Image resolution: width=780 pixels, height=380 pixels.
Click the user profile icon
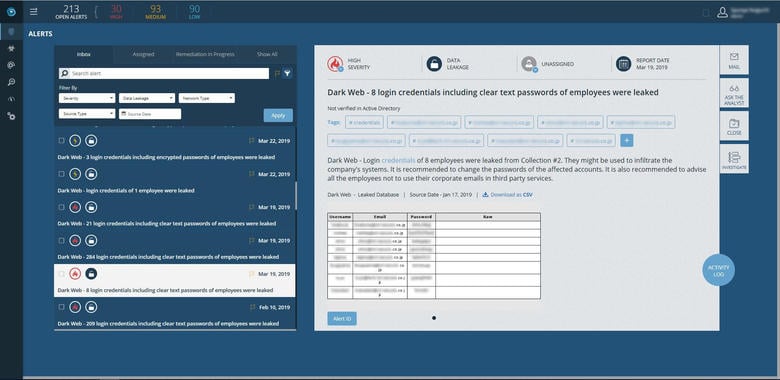coord(722,12)
